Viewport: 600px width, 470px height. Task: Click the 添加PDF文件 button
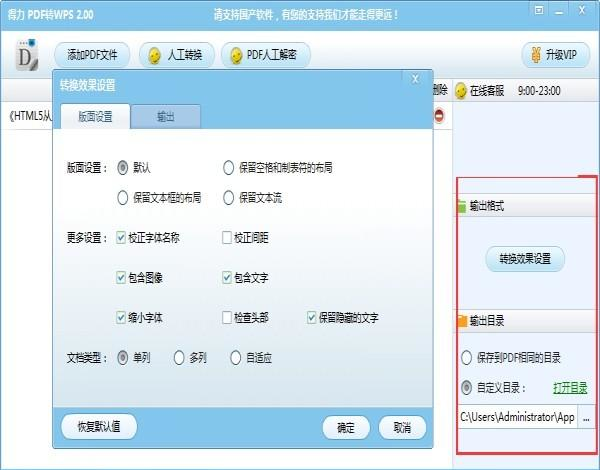[92, 55]
